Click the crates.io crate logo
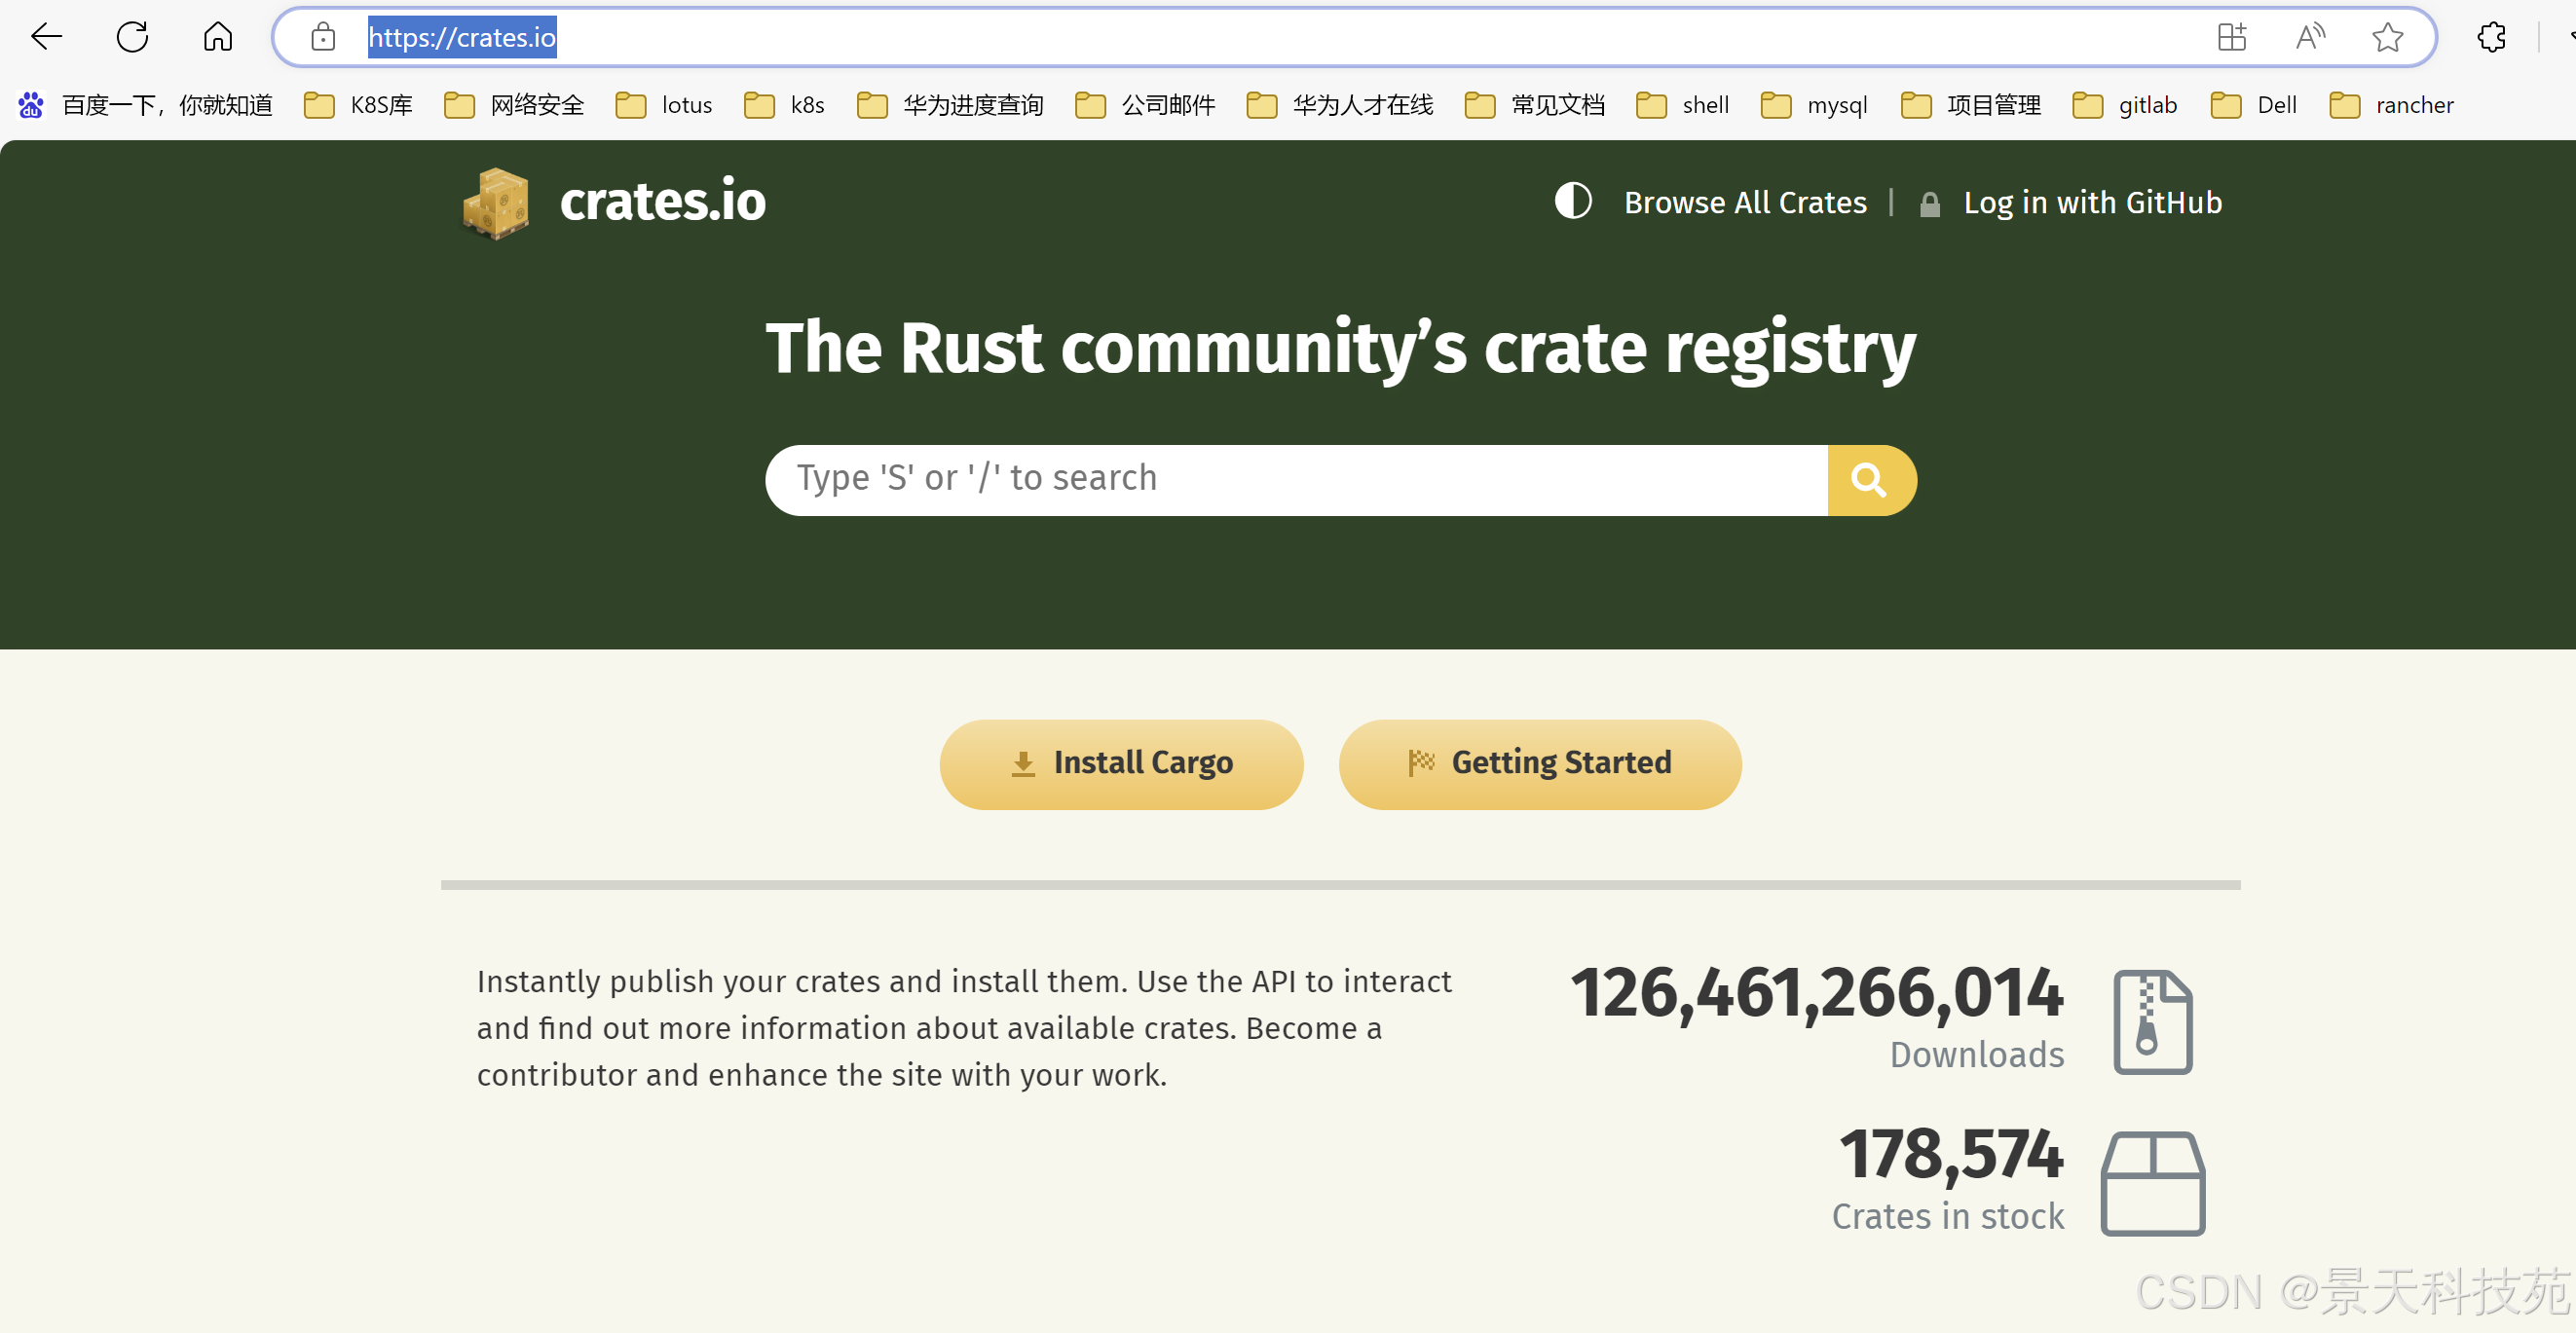The width and height of the screenshot is (2576, 1333). [x=496, y=203]
